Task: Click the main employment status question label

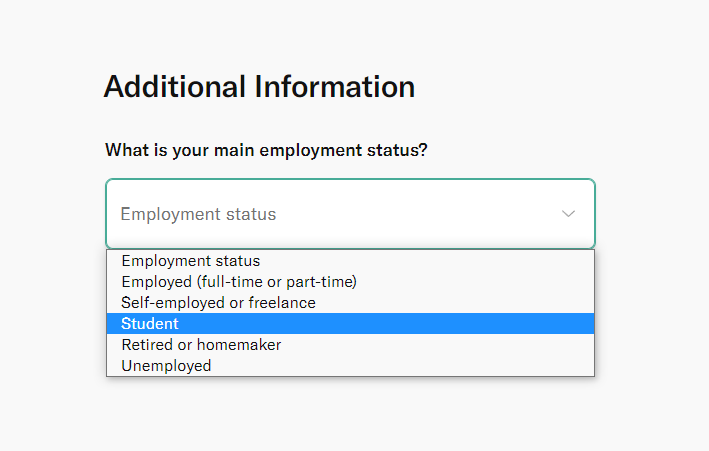Action: (266, 150)
